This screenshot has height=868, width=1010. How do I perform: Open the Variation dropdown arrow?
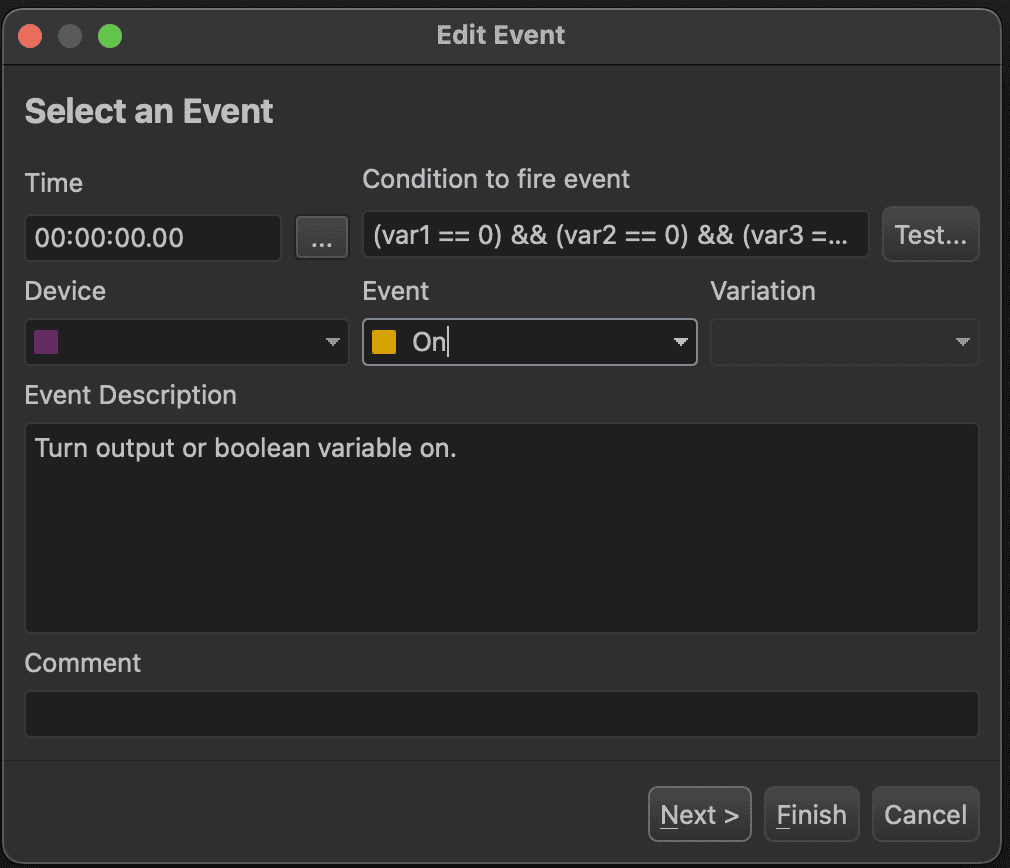962,343
